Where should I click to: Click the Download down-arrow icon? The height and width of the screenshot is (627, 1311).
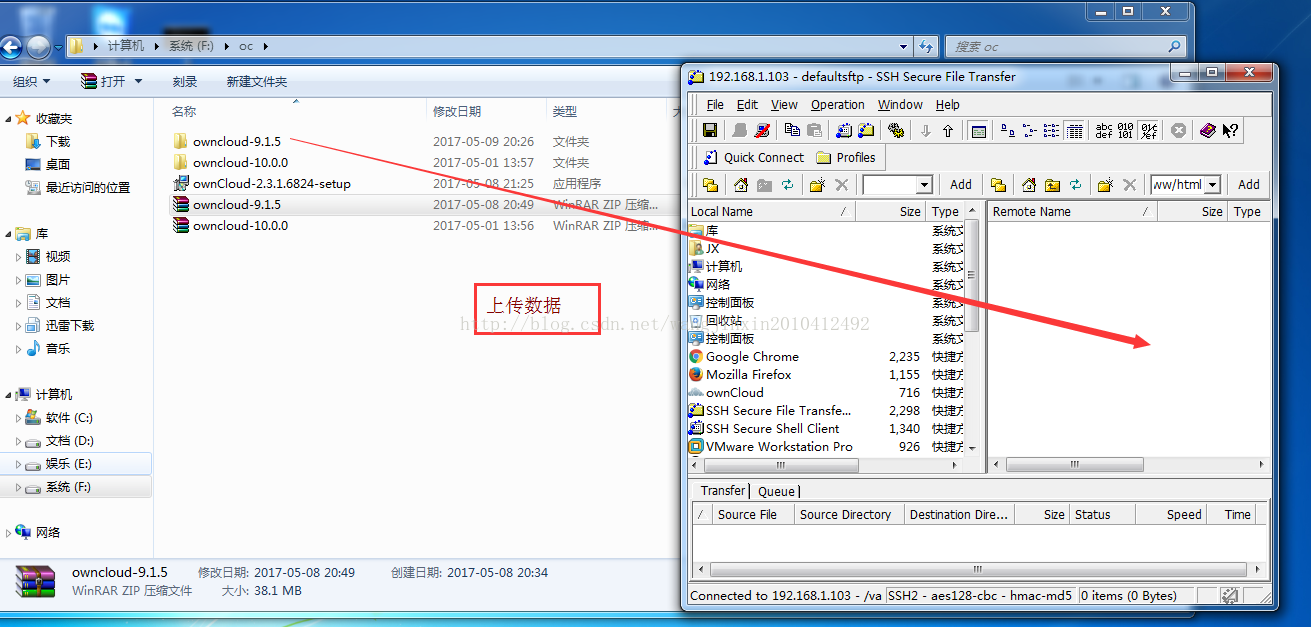926,131
